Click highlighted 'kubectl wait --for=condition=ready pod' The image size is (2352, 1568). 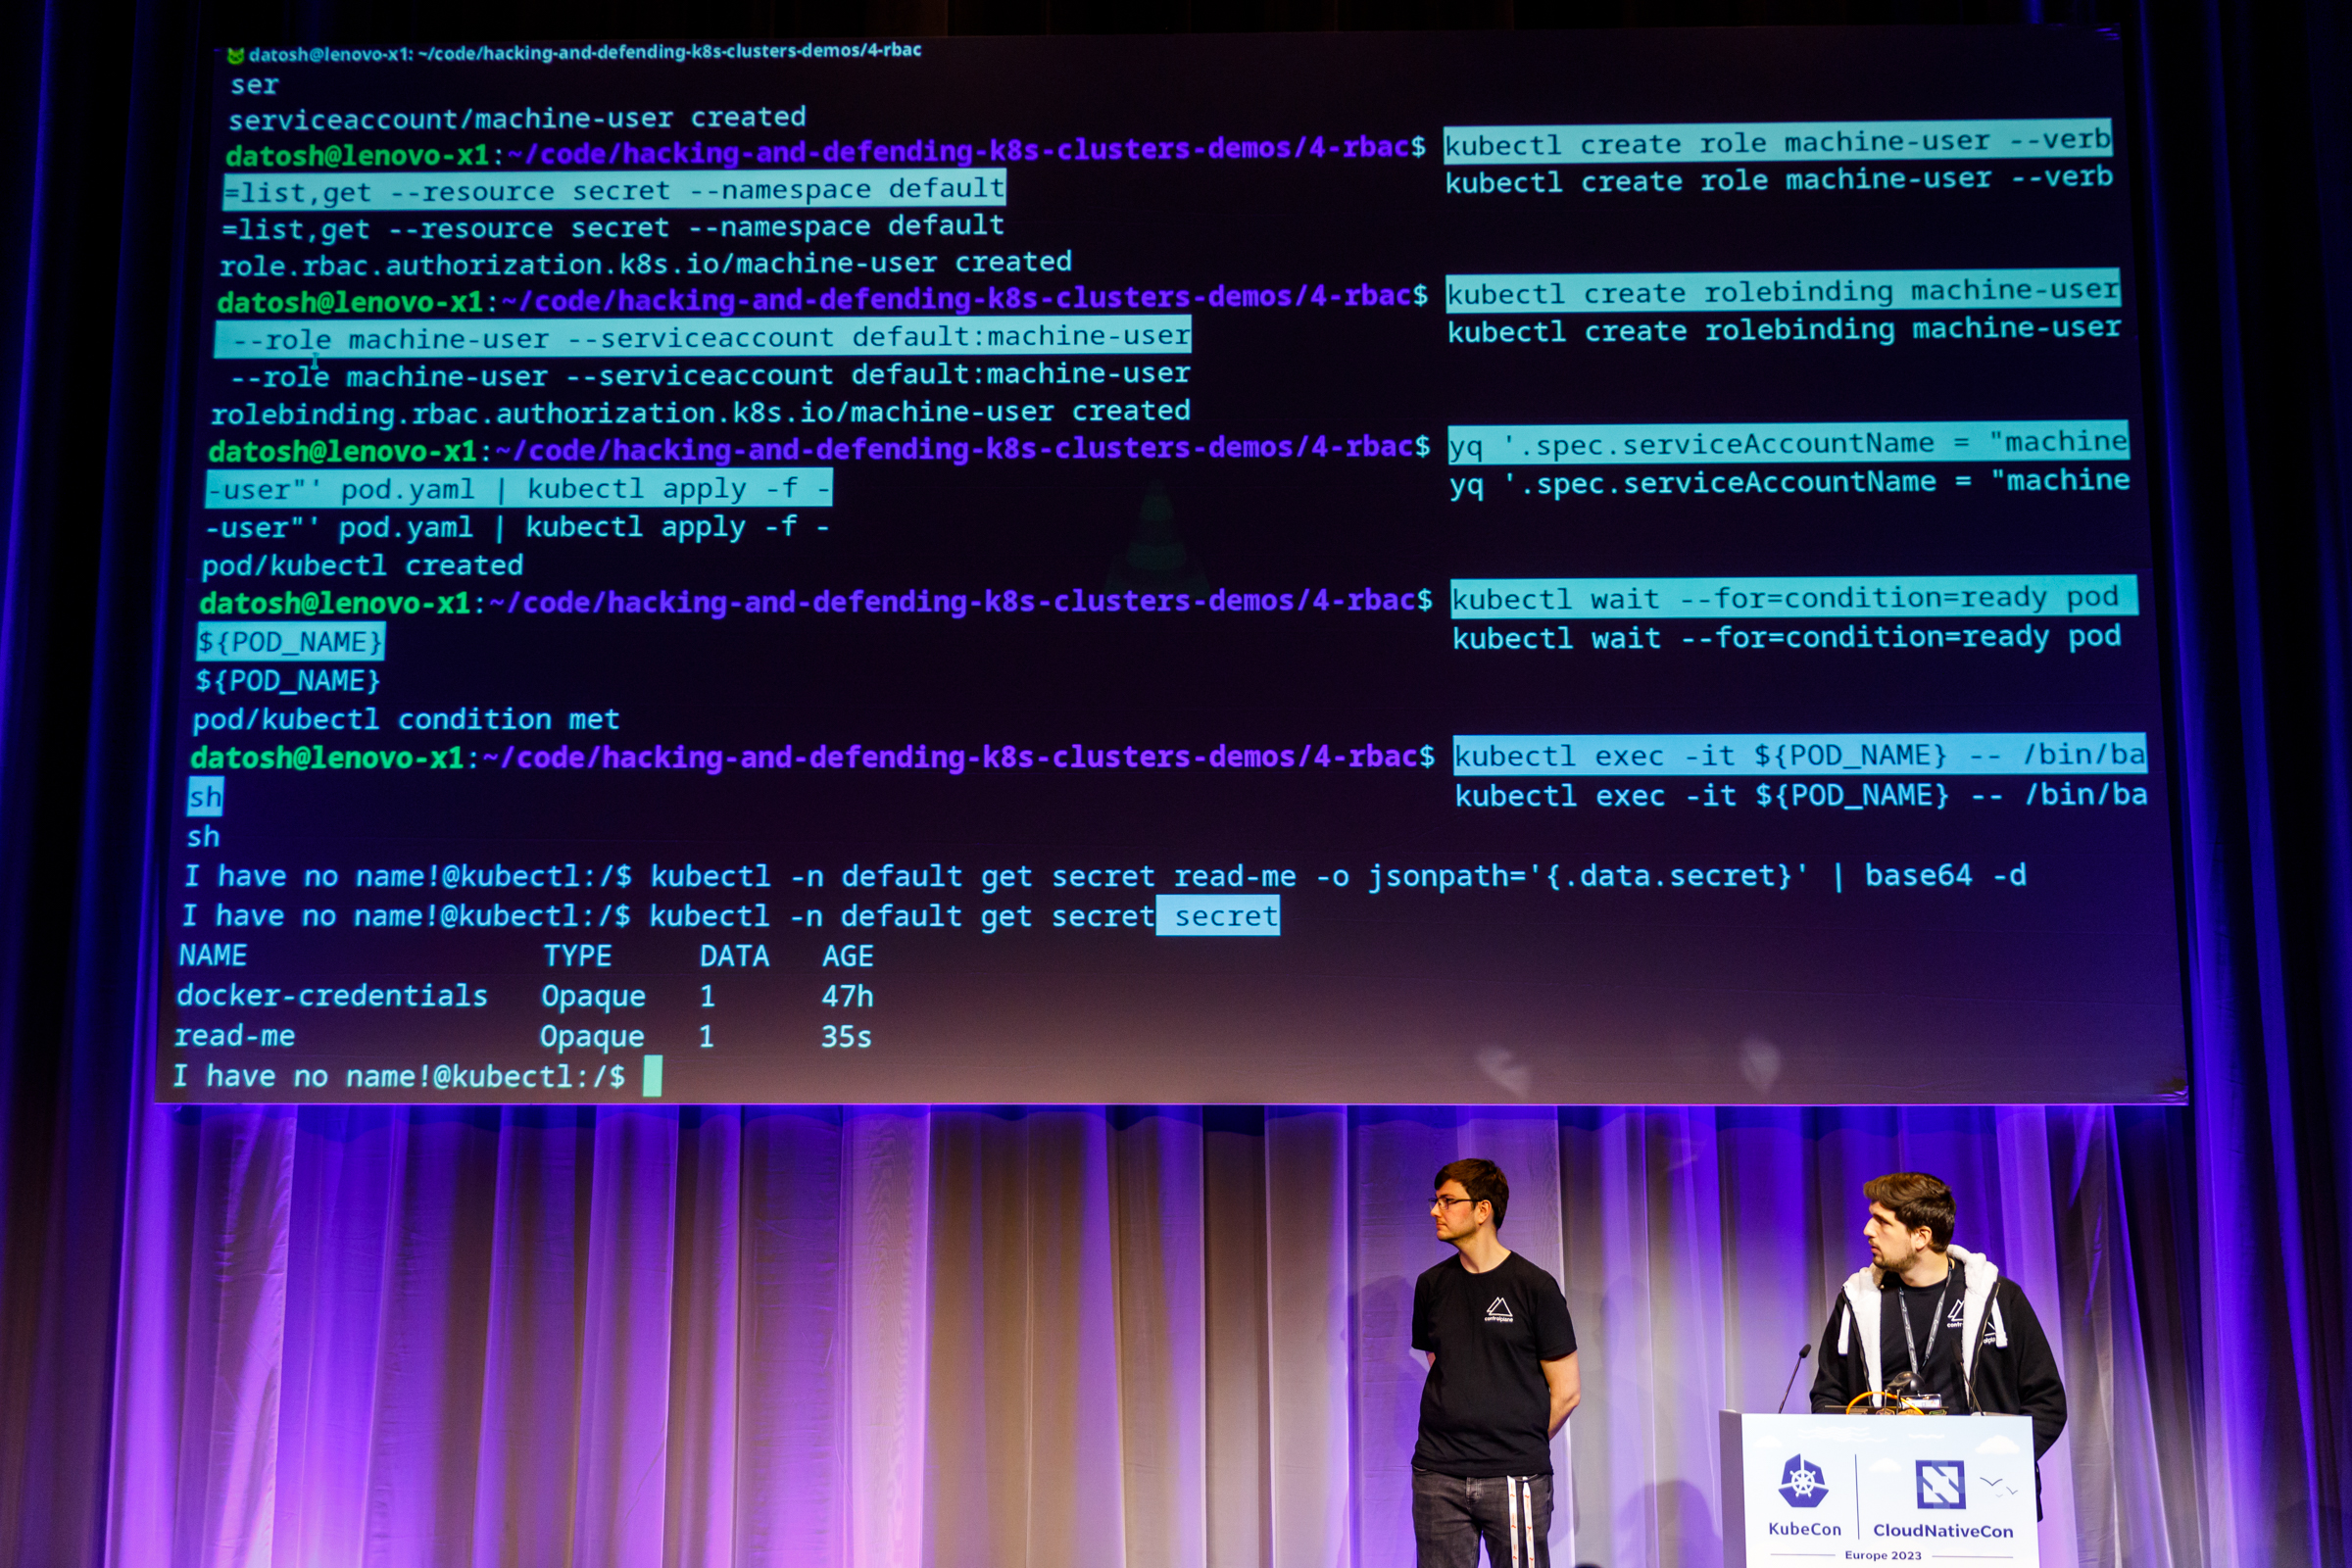[1793, 597]
